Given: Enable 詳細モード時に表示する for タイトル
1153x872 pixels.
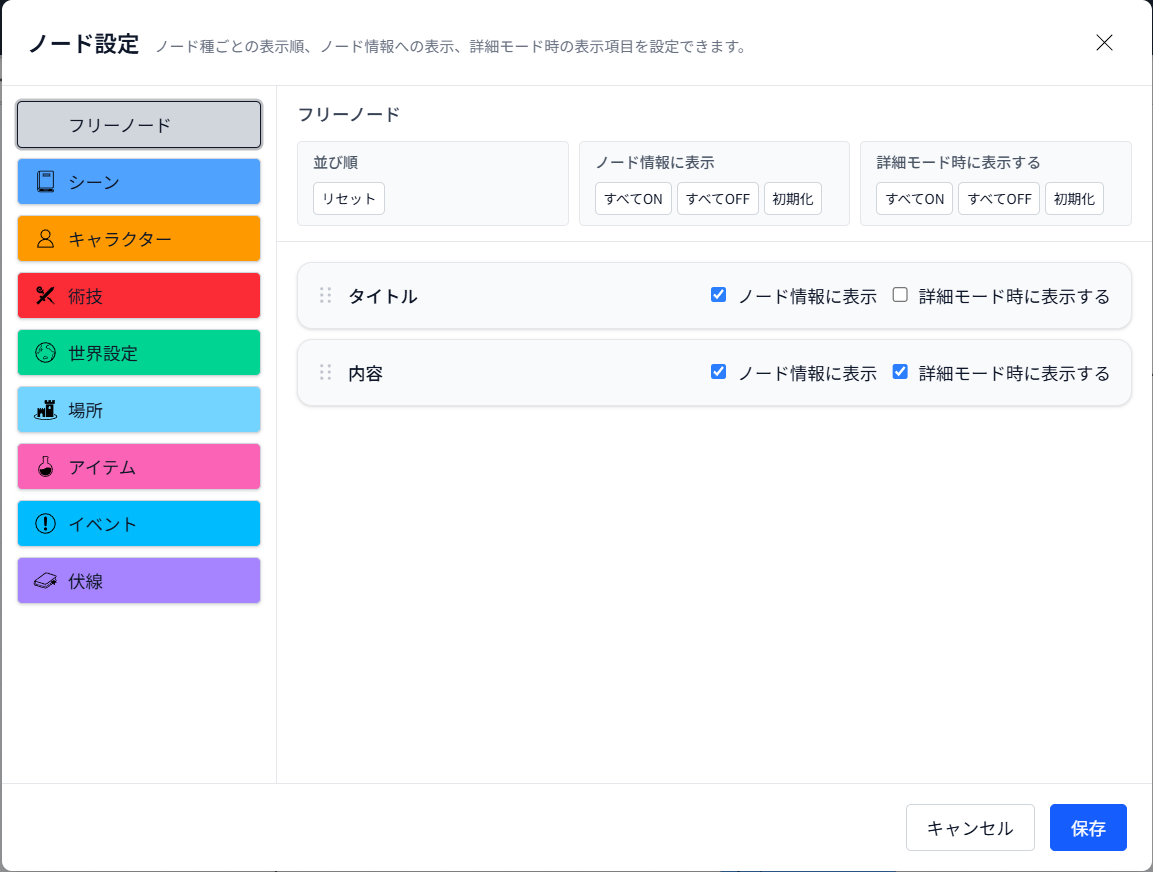Looking at the screenshot, I should click(x=900, y=295).
